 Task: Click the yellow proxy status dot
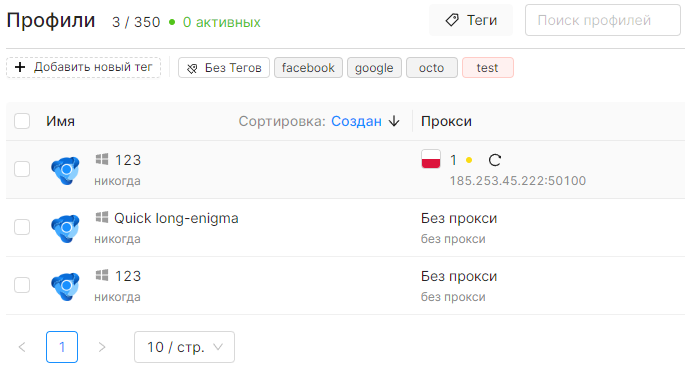click(469, 160)
